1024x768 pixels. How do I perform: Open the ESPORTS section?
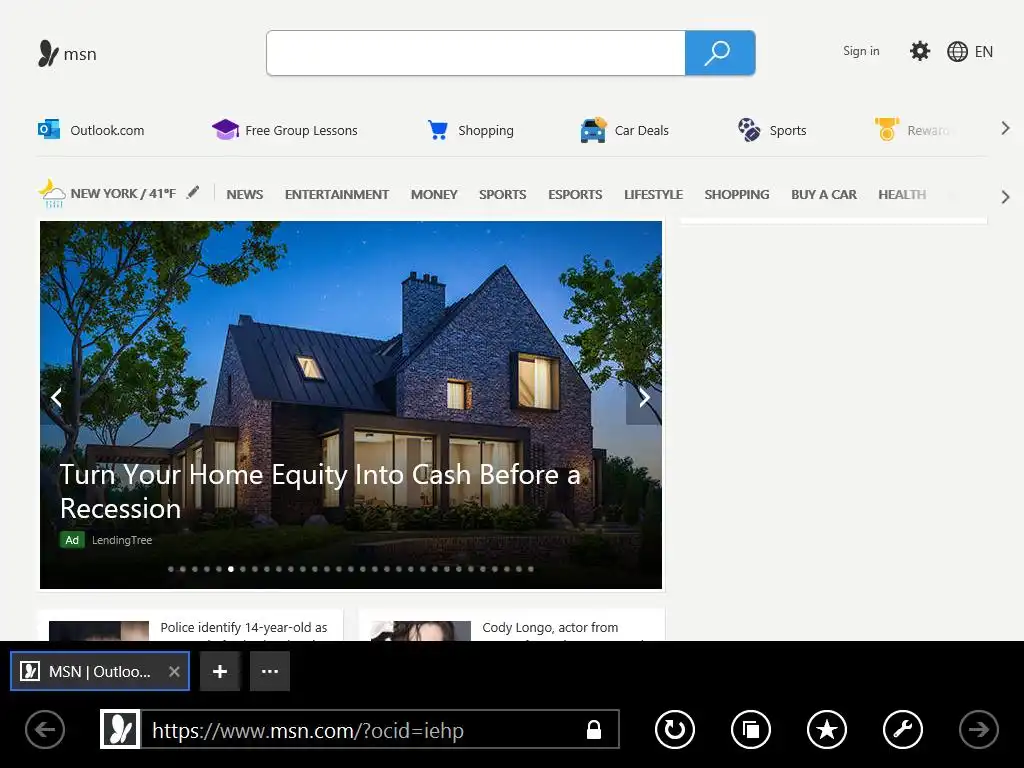pos(575,195)
